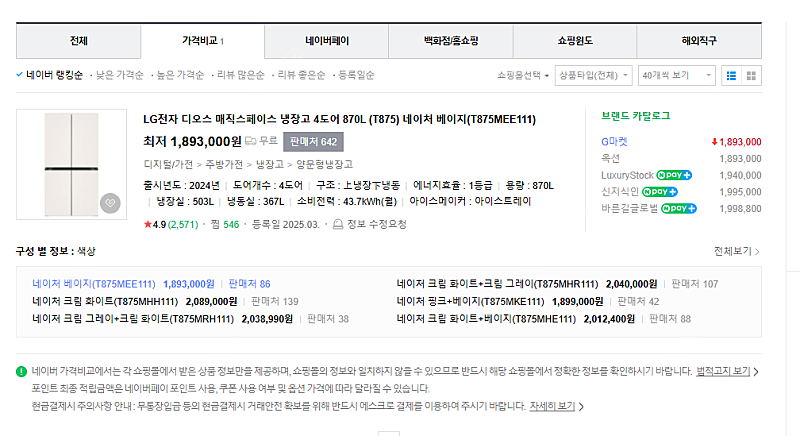This screenshot has width=800, height=436.
Task: Open the 전체 tab
Action: 79,41
